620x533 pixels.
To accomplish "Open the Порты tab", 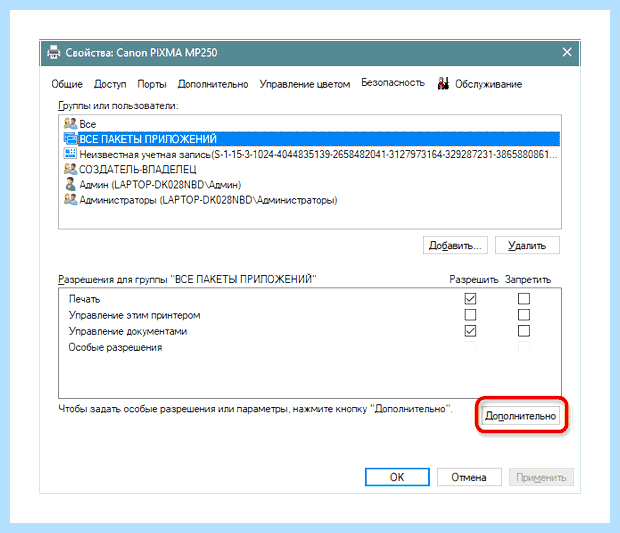I will [x=152, y=84].
